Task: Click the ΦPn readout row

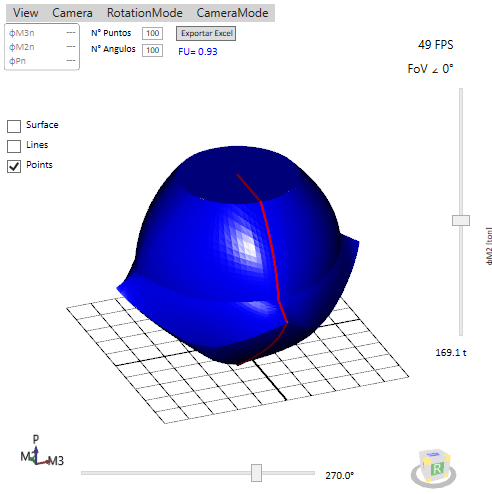Action: [42, 61]
